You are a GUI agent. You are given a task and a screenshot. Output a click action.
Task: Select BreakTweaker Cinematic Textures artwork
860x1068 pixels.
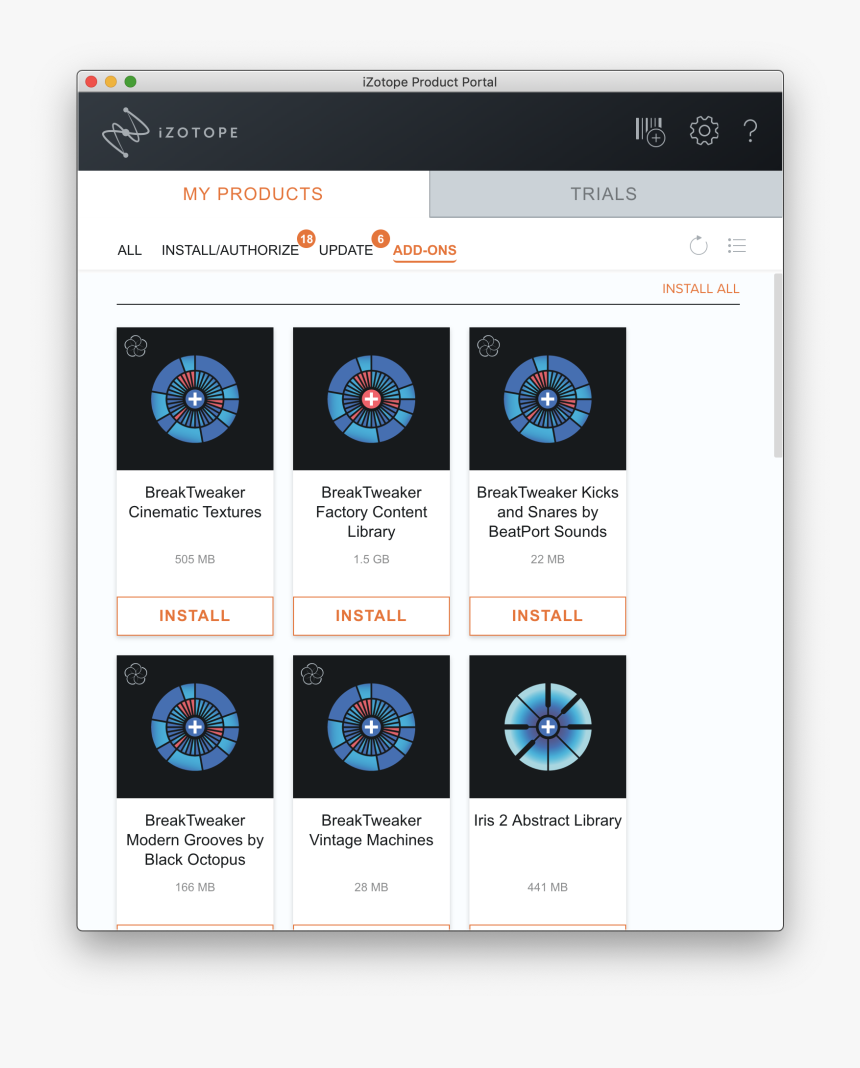[x=195, y=398]
